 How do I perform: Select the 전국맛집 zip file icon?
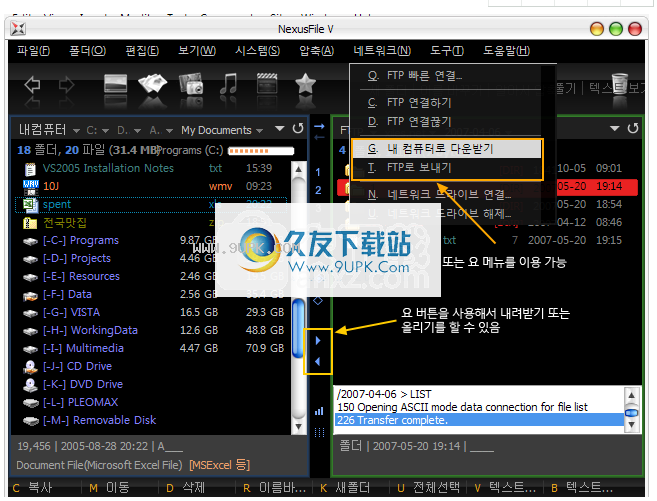coord(30,223)
